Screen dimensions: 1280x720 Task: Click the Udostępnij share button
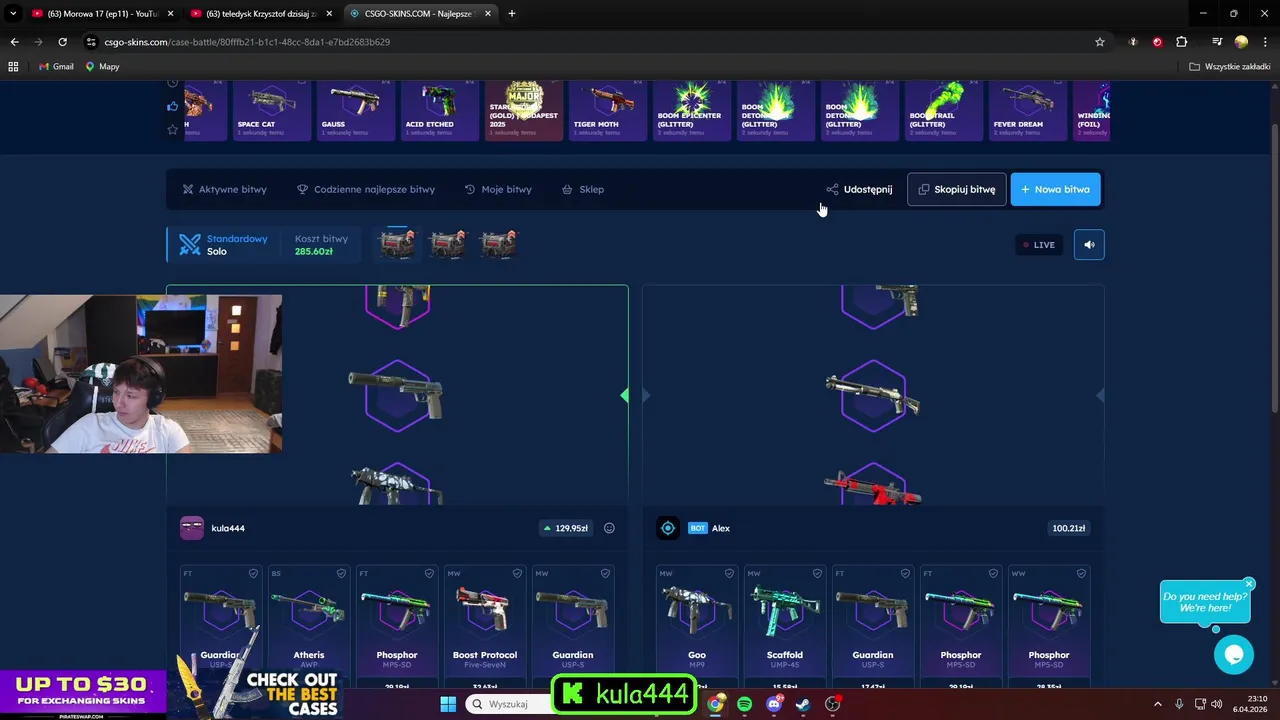pos(859,189)
